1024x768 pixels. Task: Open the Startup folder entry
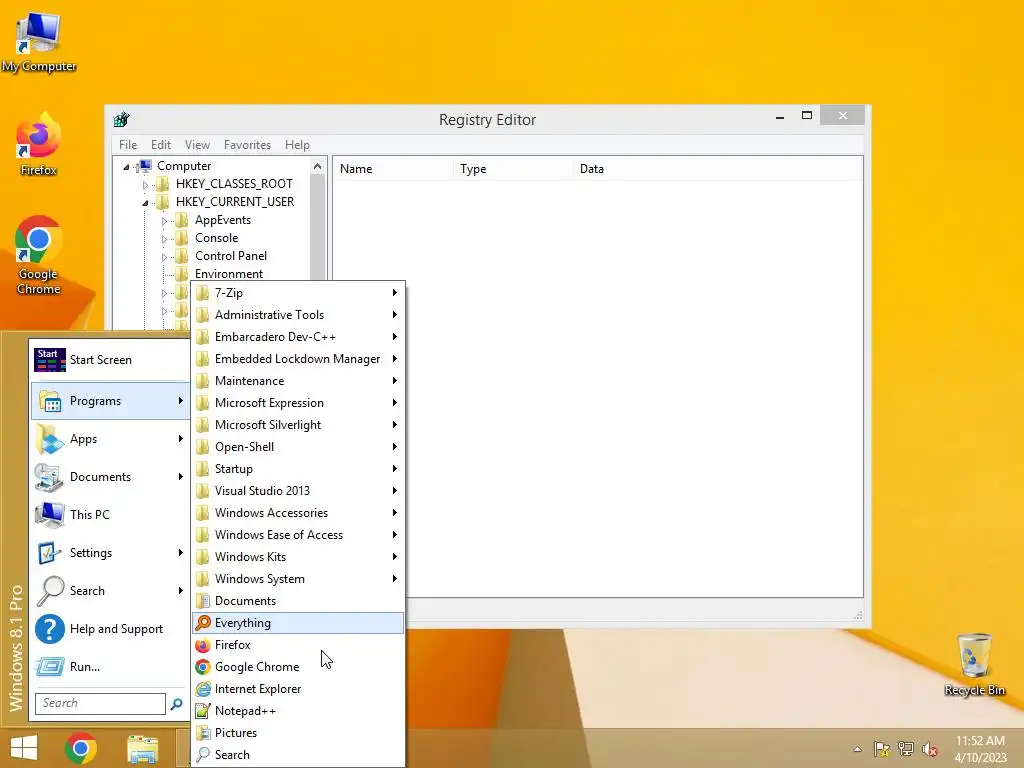tap(298, 469)
